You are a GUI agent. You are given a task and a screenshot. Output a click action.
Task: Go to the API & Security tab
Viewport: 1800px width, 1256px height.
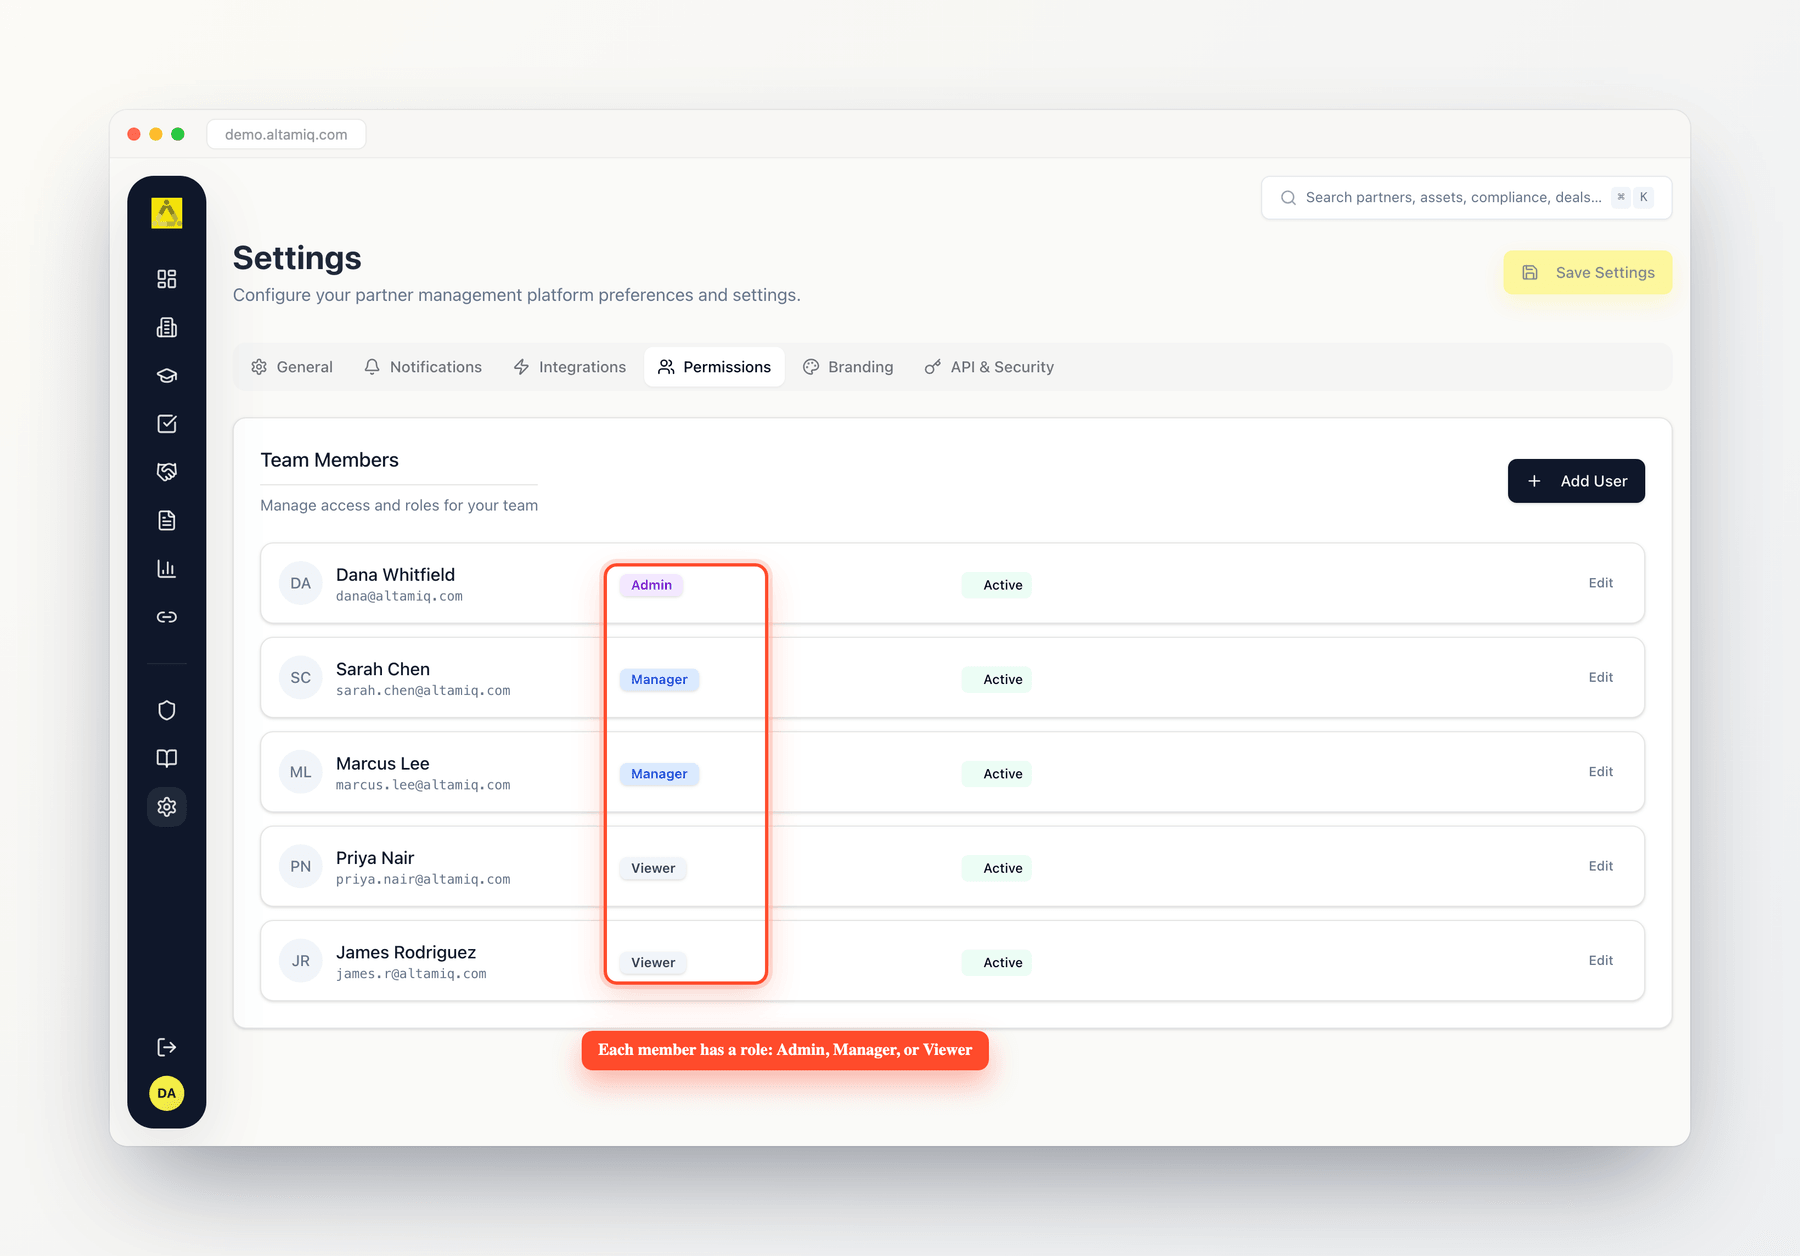tap(989, 367)
